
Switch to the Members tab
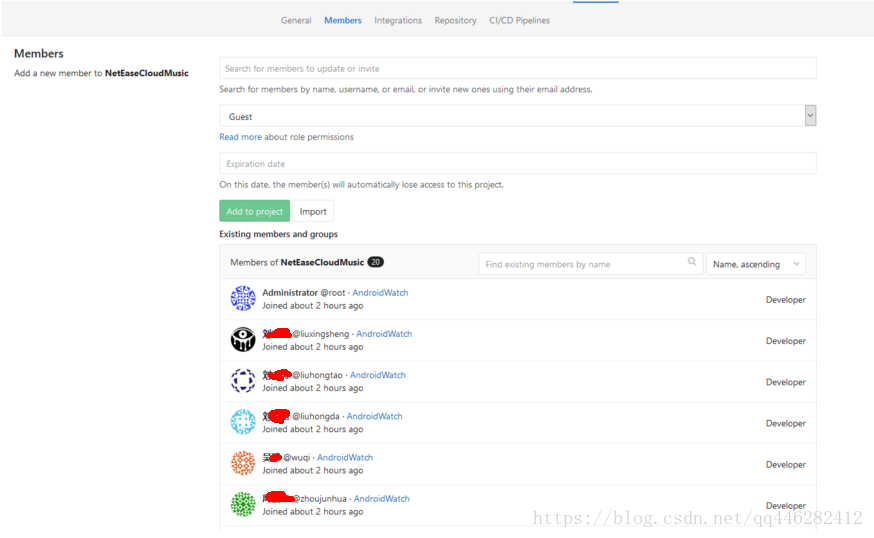click(x=343, y=21)
